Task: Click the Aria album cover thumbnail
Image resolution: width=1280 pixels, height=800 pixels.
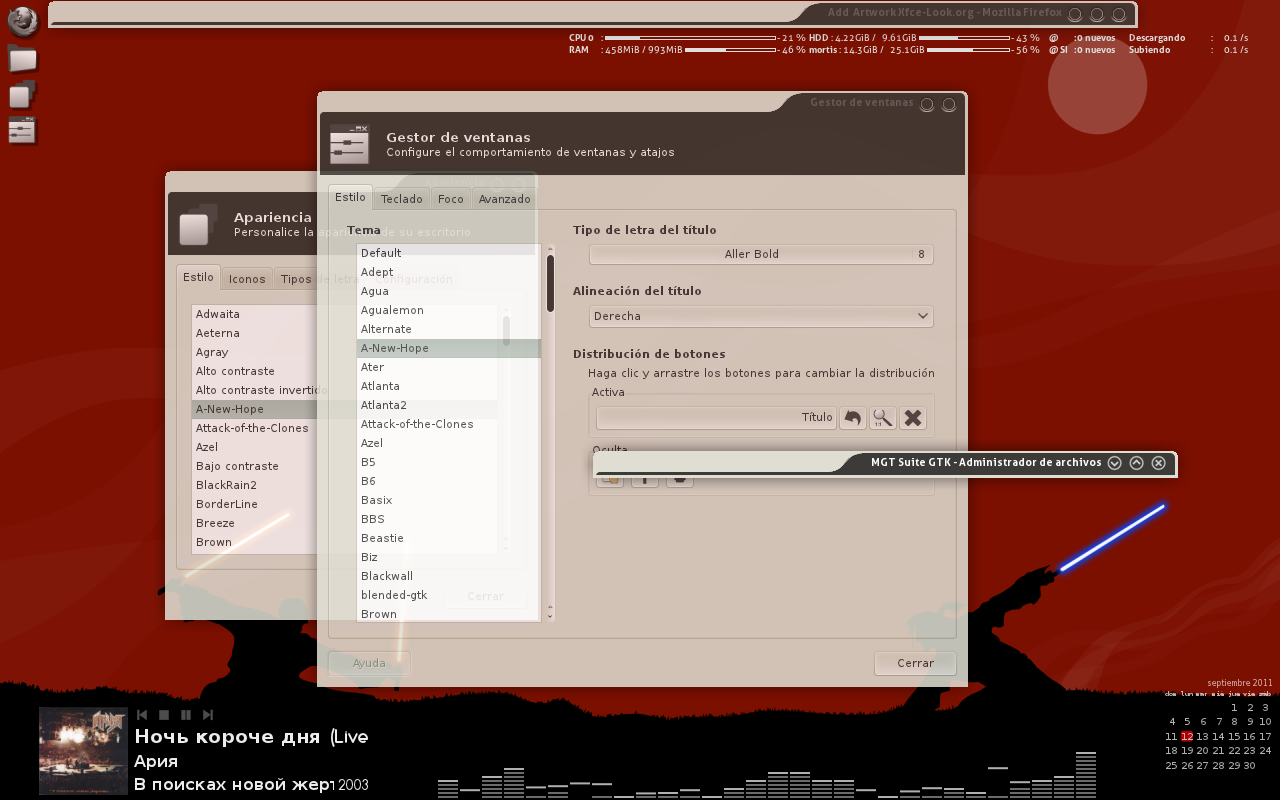Action: [x=83, y=750]
